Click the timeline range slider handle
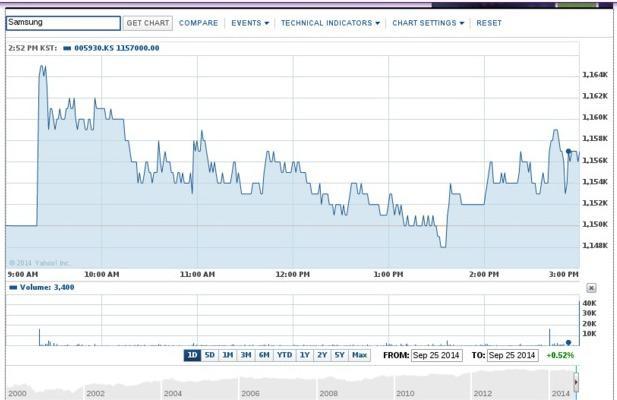The height and width of the screenshot is (400, 617). pos(576,382)
